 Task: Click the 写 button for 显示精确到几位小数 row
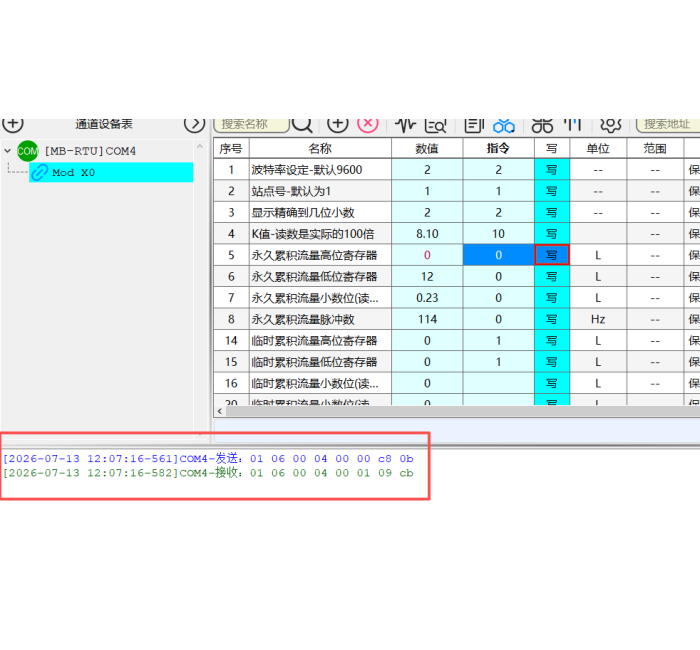pyautogui.click(x=552, y=212)
